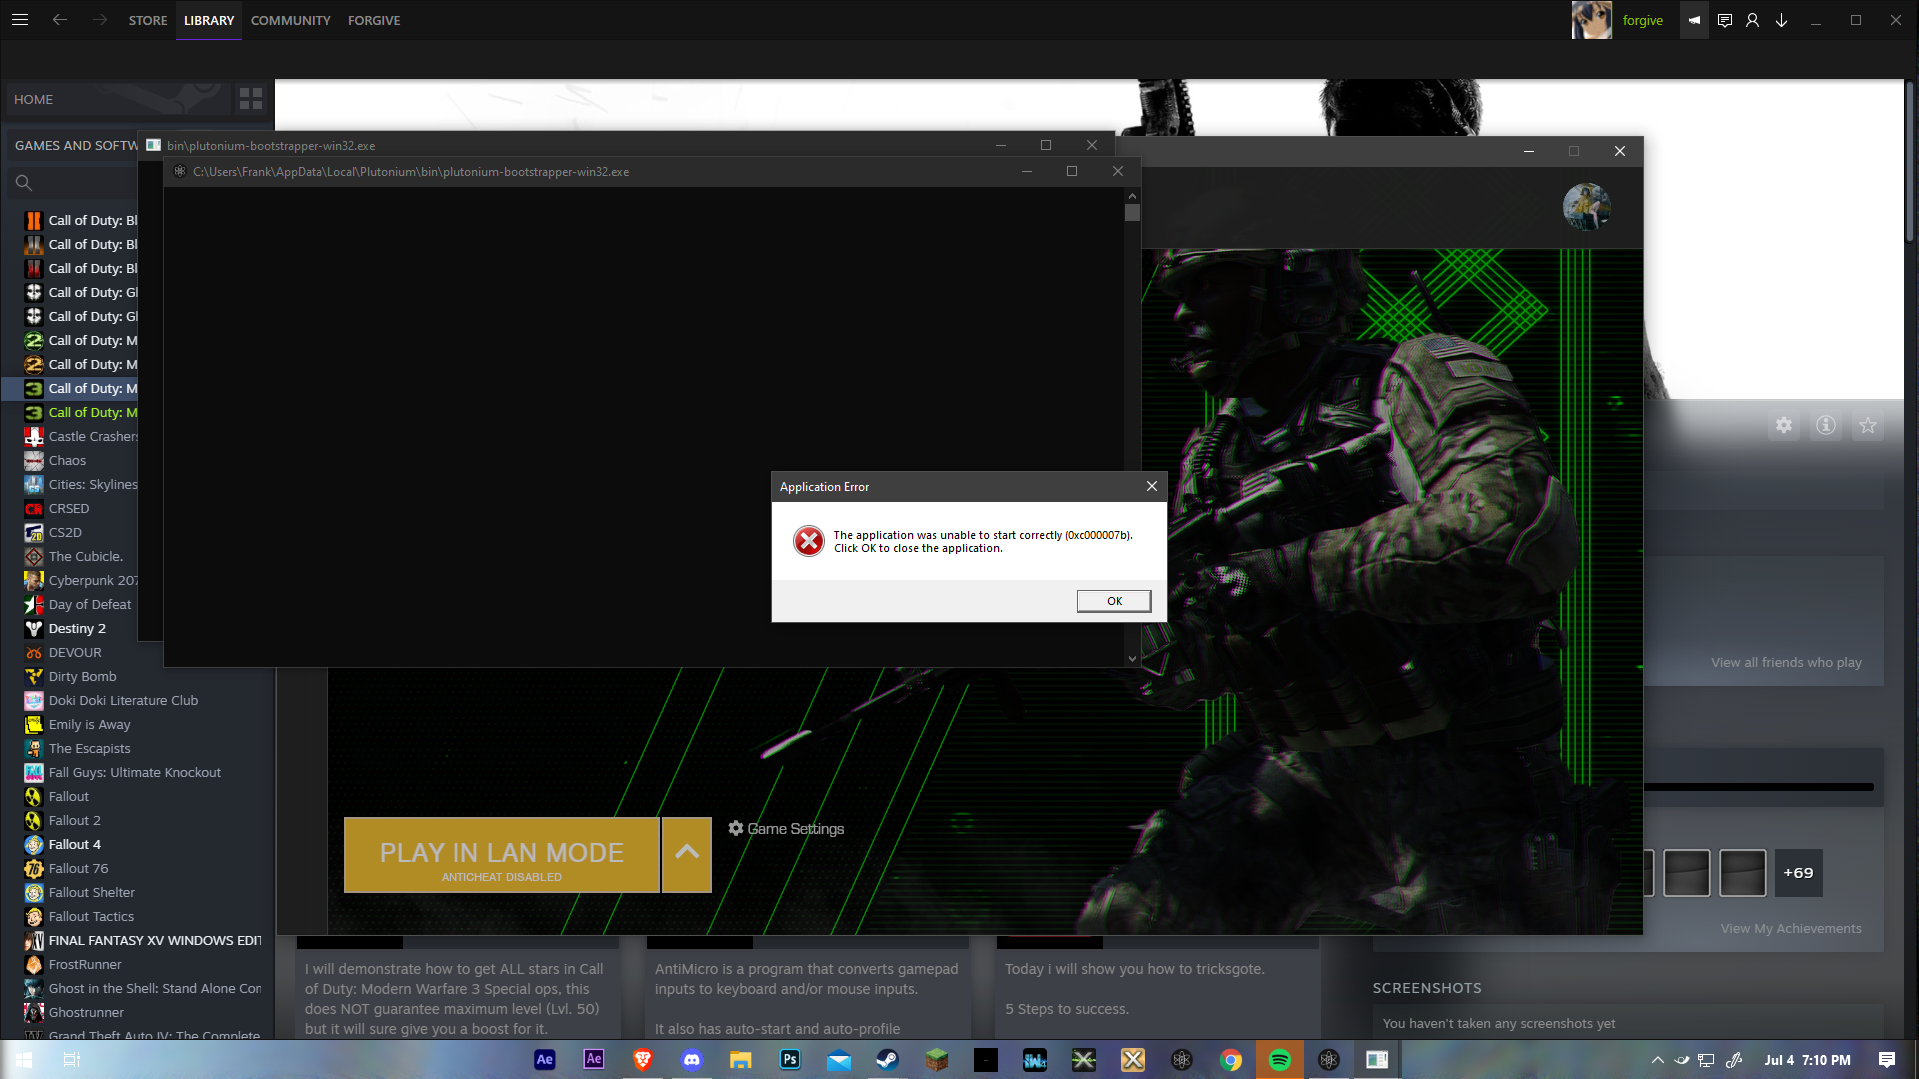This screenshot has width=1919, height=1079.
Task: Click the library search magnifier icon
Action: coord(24,183)
